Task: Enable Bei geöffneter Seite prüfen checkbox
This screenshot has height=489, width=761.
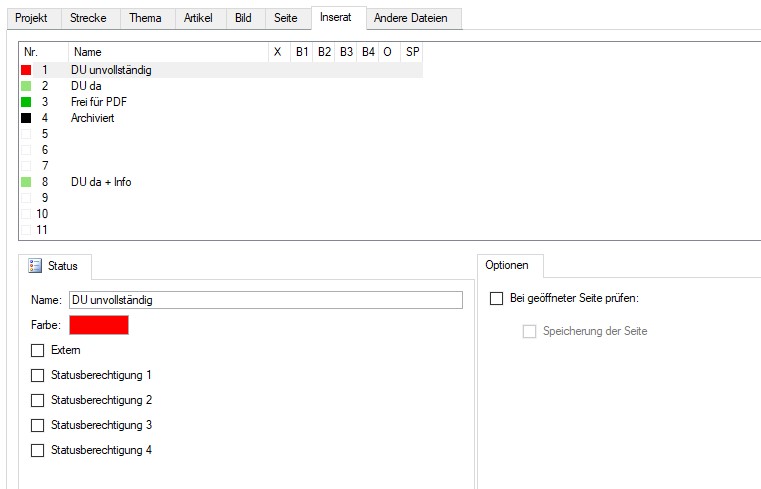Action: (x=496, y=298)
